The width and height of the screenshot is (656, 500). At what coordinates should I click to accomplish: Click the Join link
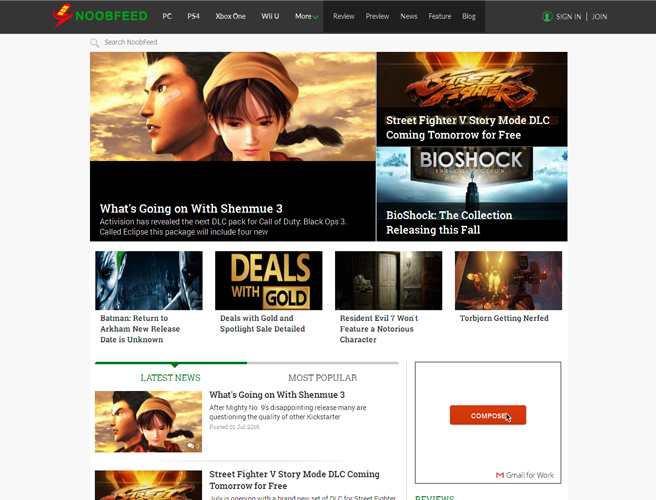coord(600,17)
